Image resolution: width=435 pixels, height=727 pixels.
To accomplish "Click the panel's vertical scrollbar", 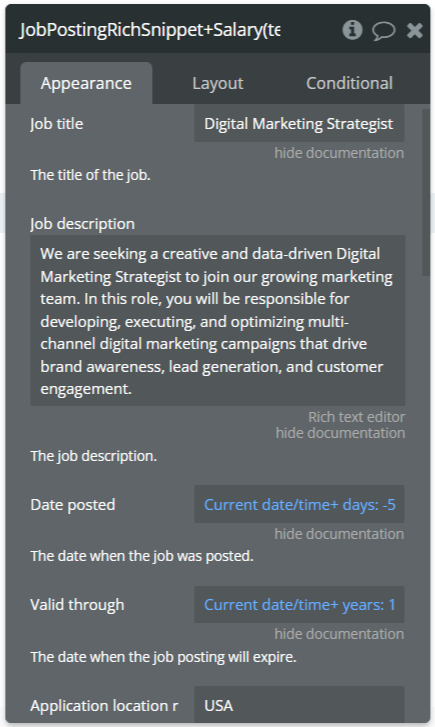I will coord(426,192).
